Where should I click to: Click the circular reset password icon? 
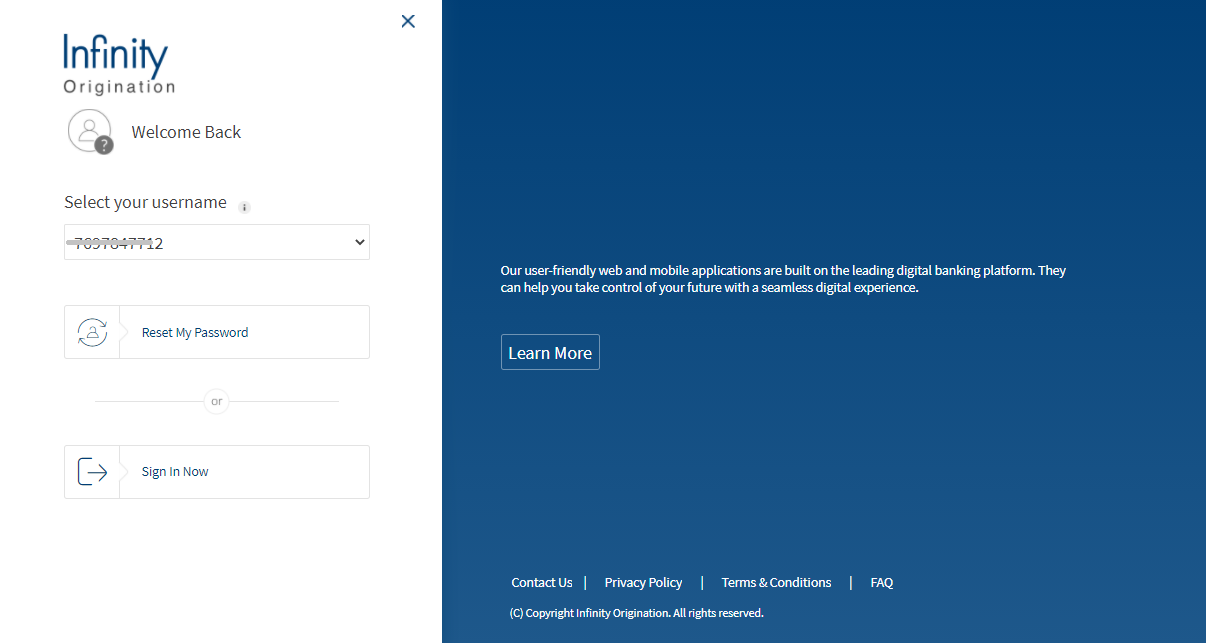tap(92, 333)
